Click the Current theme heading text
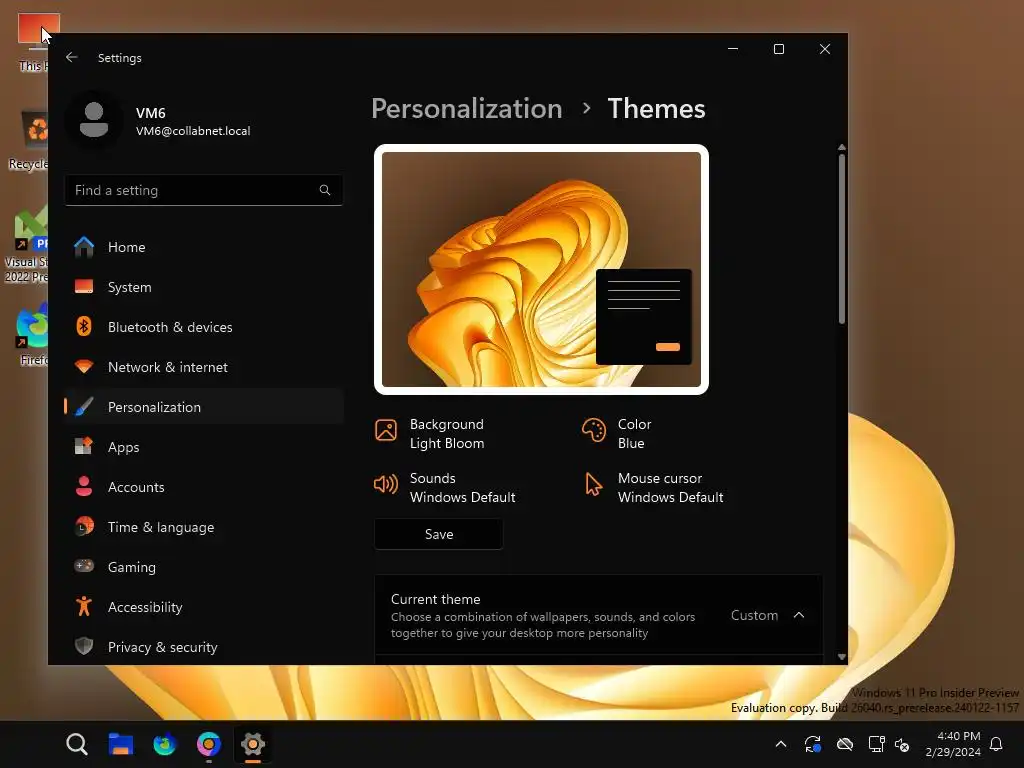This screenshot has height=768, width=1024. tap(436, 599)
